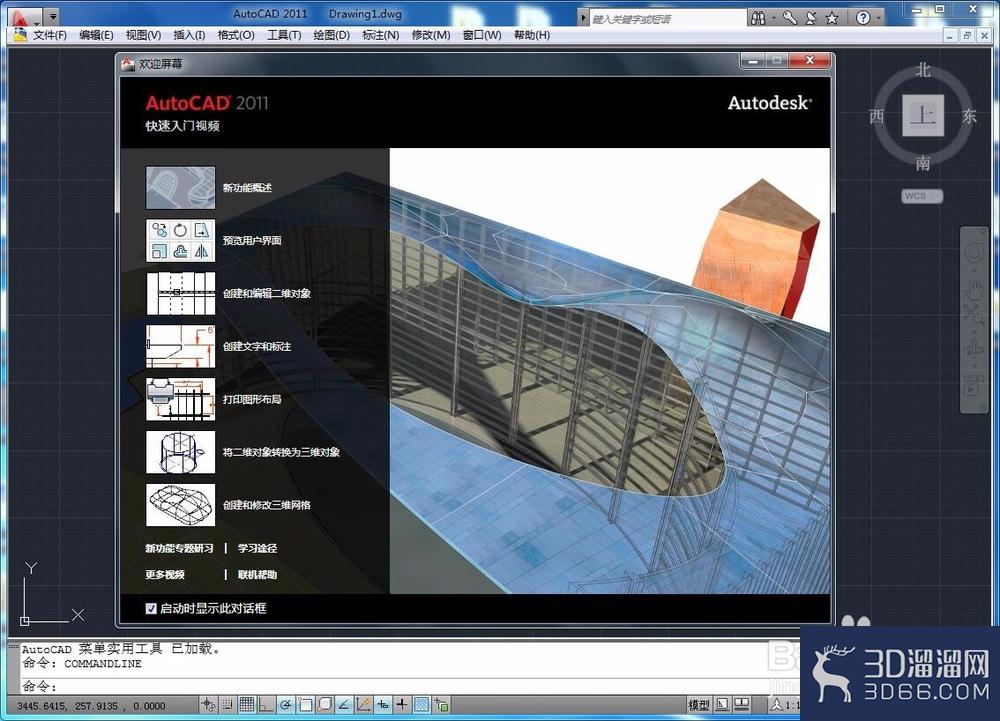1000x721 pixels.
Task: Open the 编辑(E) menu
Action: (96, 35)
